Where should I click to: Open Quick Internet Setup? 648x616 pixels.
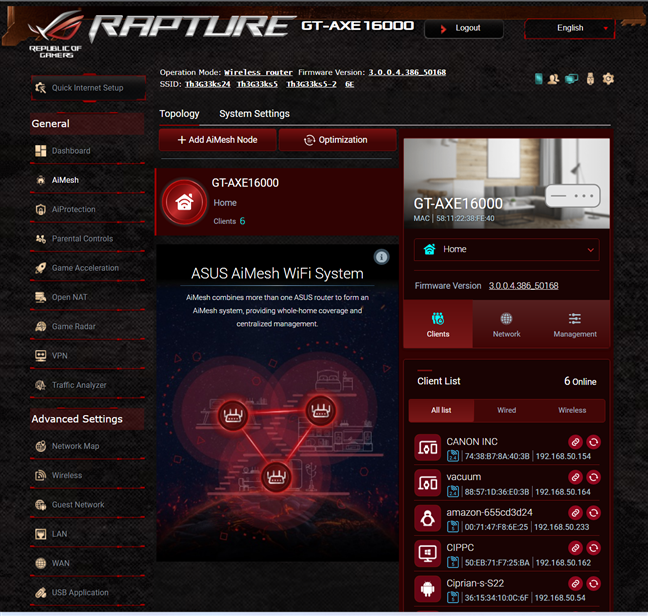[x=88, y=88]
